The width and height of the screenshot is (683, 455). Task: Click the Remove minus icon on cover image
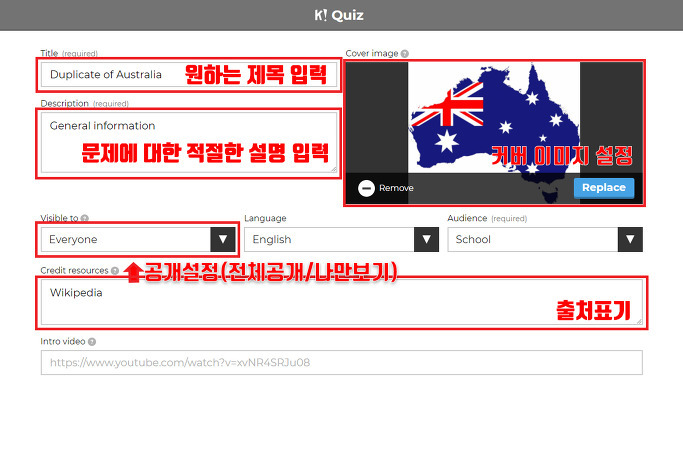pos(366,188)
